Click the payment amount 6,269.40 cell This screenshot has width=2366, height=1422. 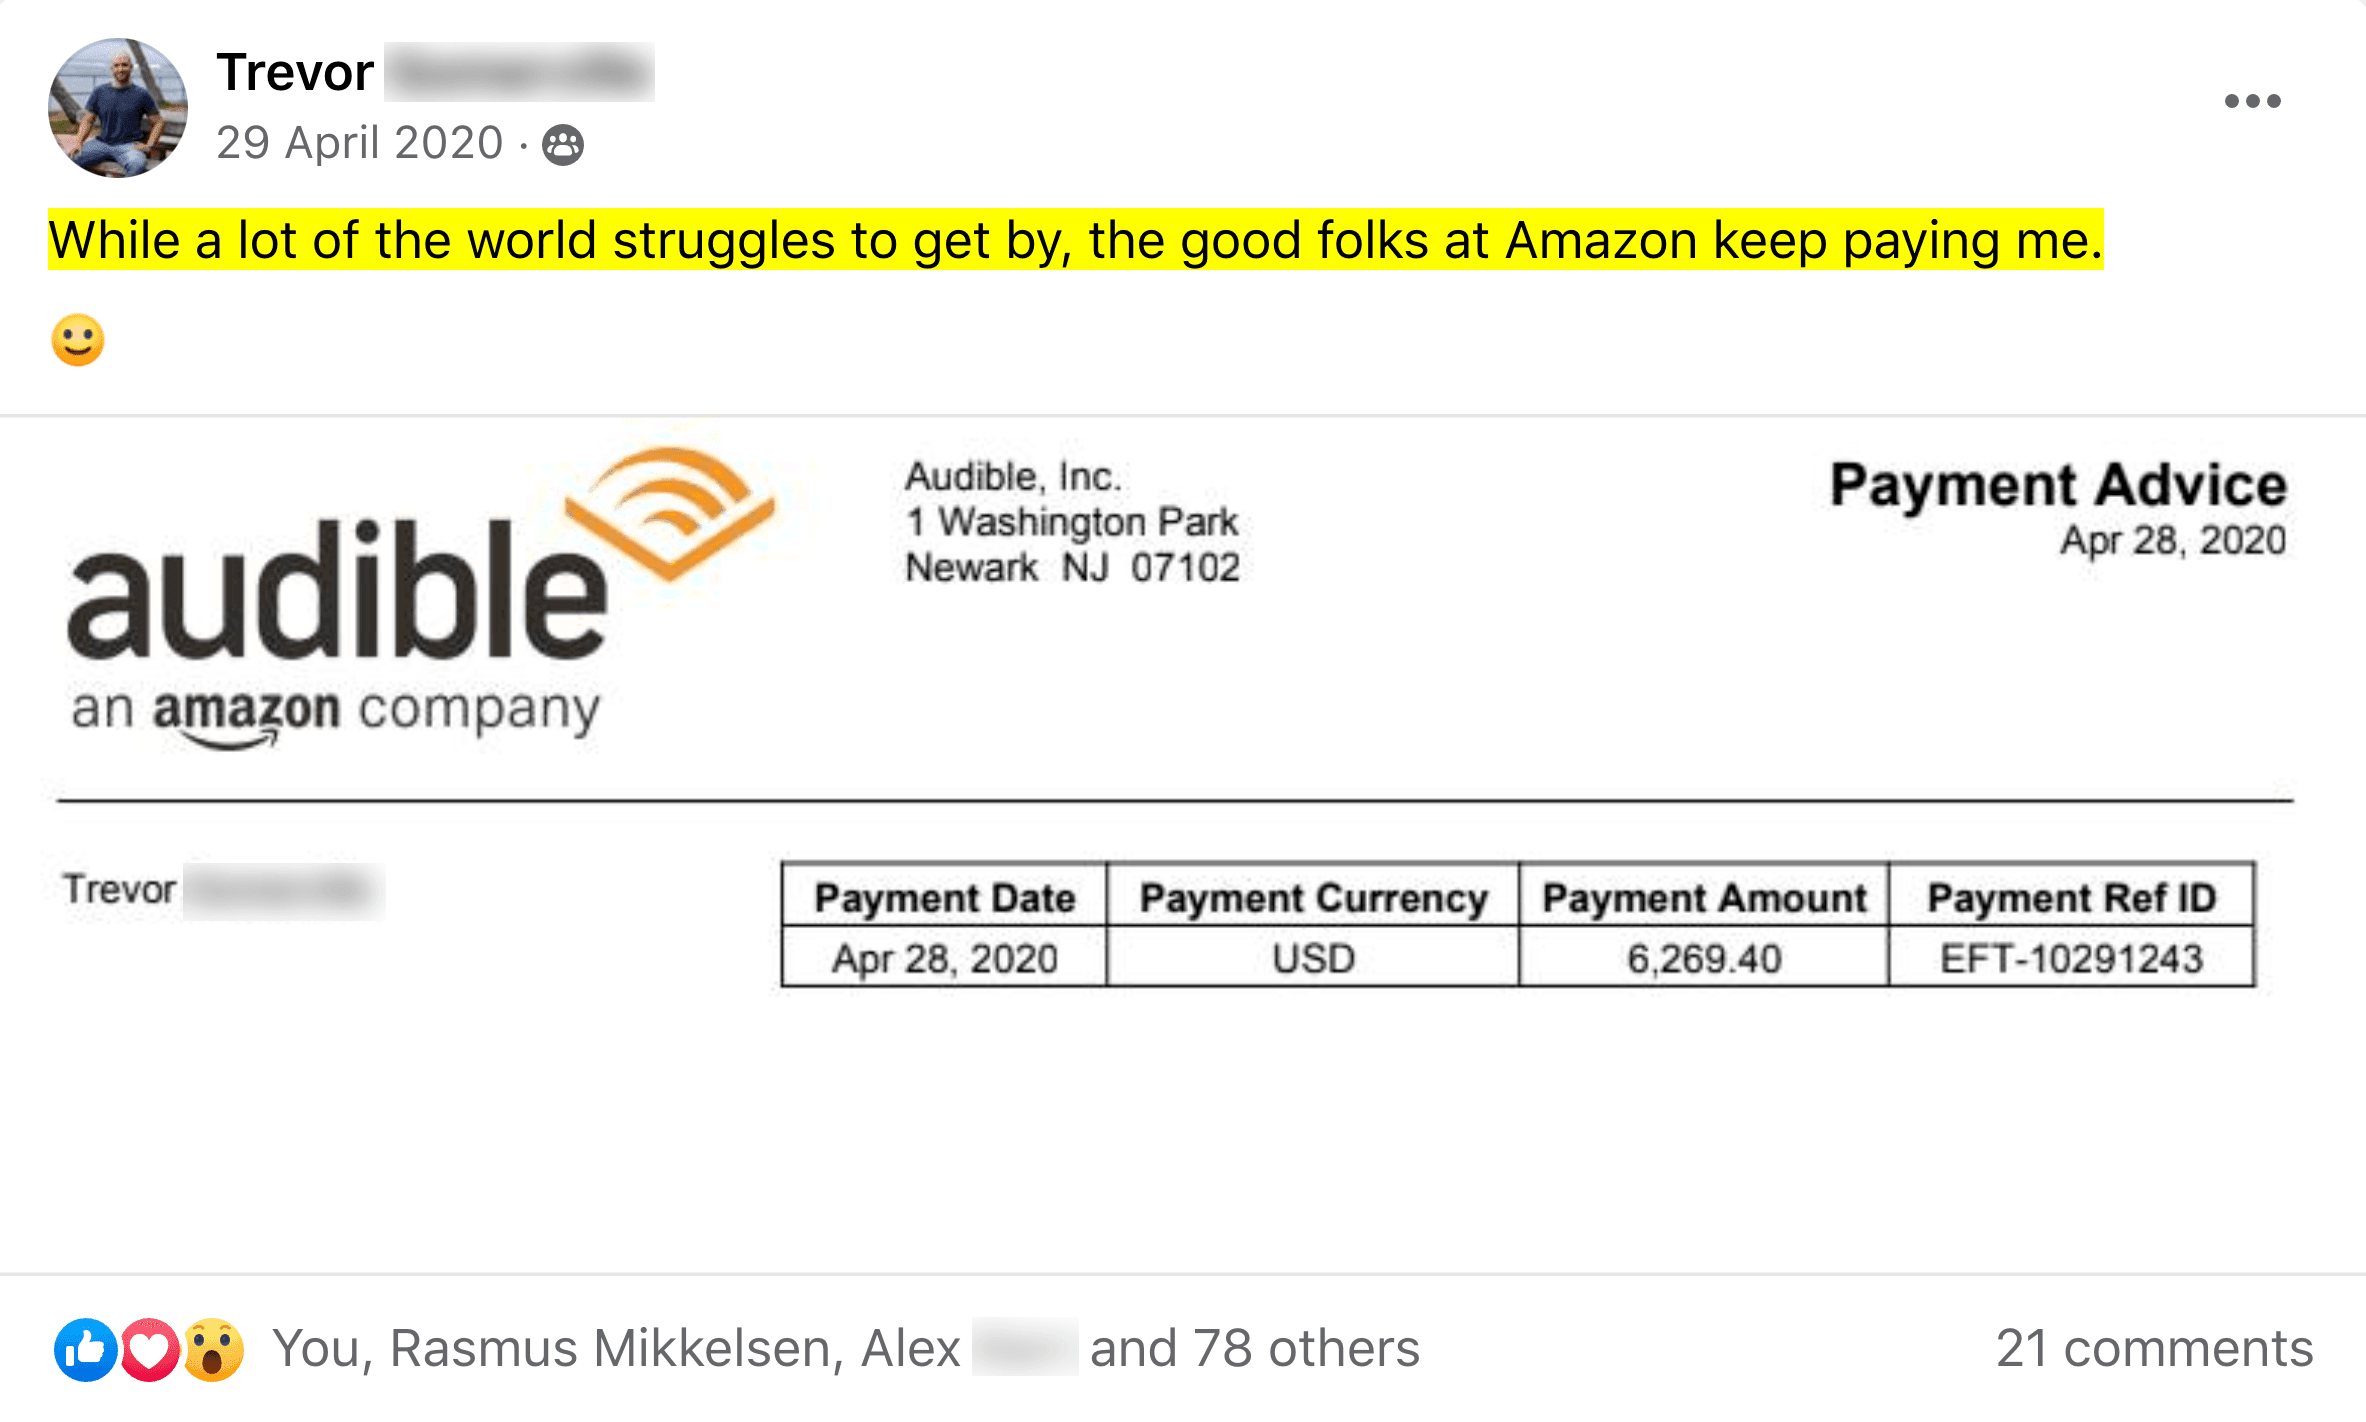1703,958
